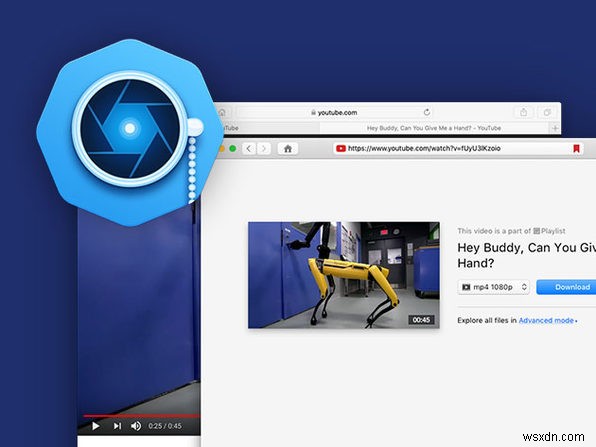Open the tabs overview icon in Safari
The width and height of the screenshot is (596, 447).
(x=547, y=112)
